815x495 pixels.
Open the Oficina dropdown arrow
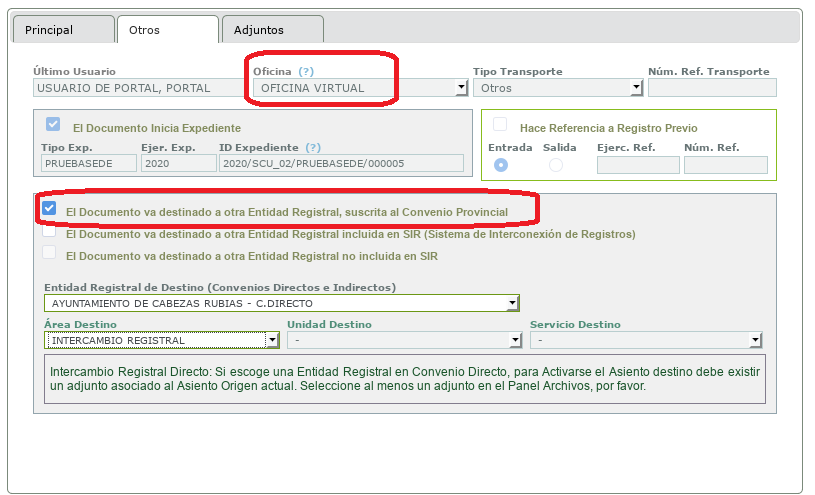(x=462, y=88)
